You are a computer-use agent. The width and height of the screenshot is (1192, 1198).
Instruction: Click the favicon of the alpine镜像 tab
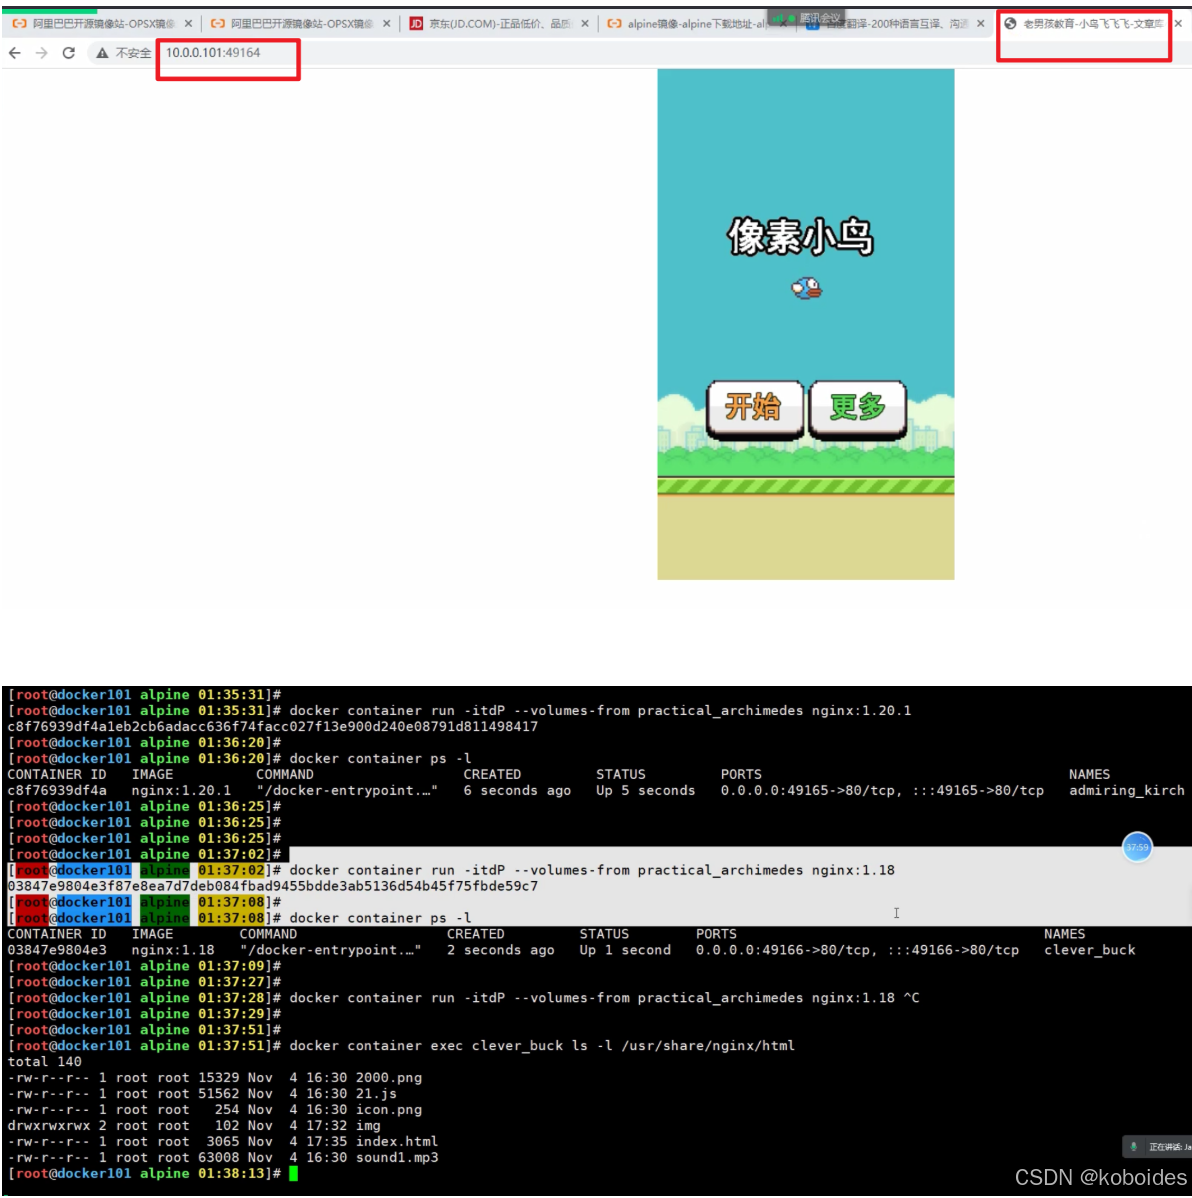pyautogui.click(x=614, y=24)
